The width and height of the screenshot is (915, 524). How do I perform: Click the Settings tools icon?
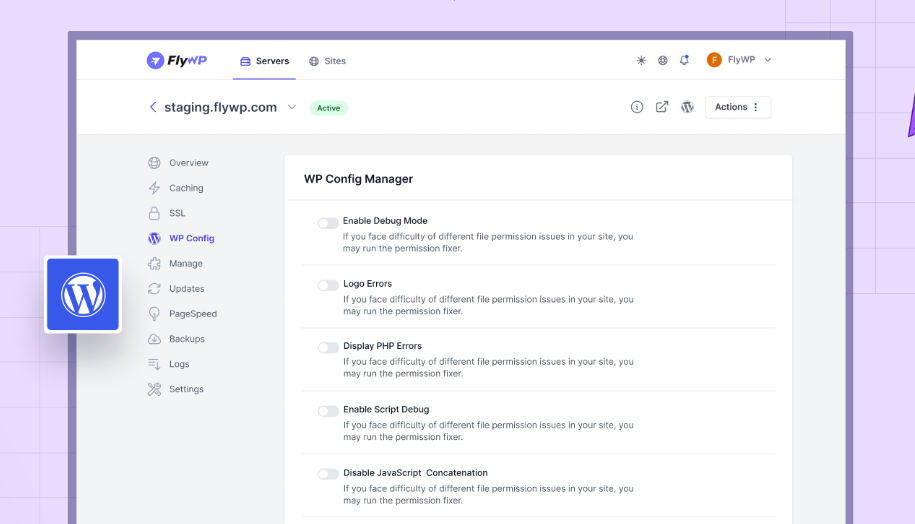click(154, 389)
